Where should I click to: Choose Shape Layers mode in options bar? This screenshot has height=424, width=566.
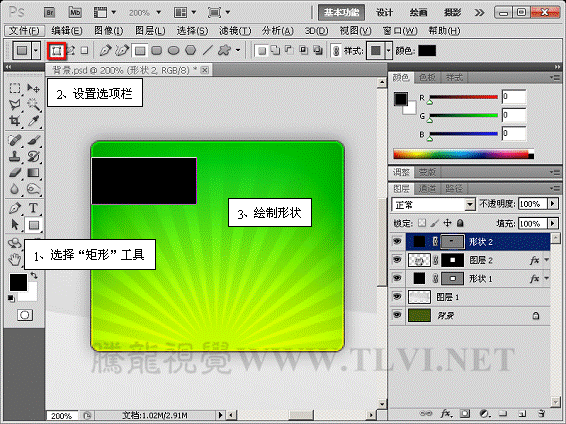(x=56, y=51)
